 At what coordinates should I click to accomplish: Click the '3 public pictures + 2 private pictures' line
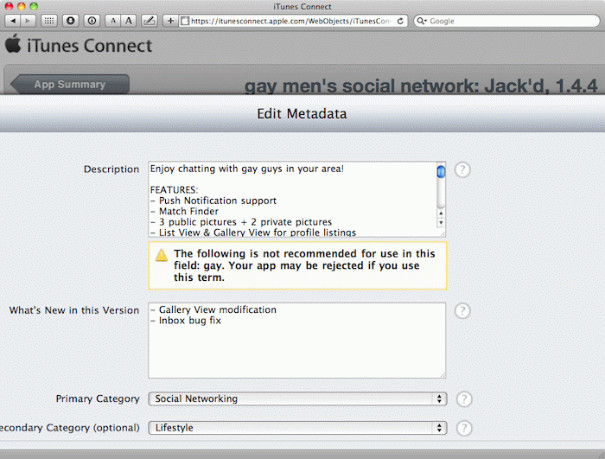[x=241, y=222]
